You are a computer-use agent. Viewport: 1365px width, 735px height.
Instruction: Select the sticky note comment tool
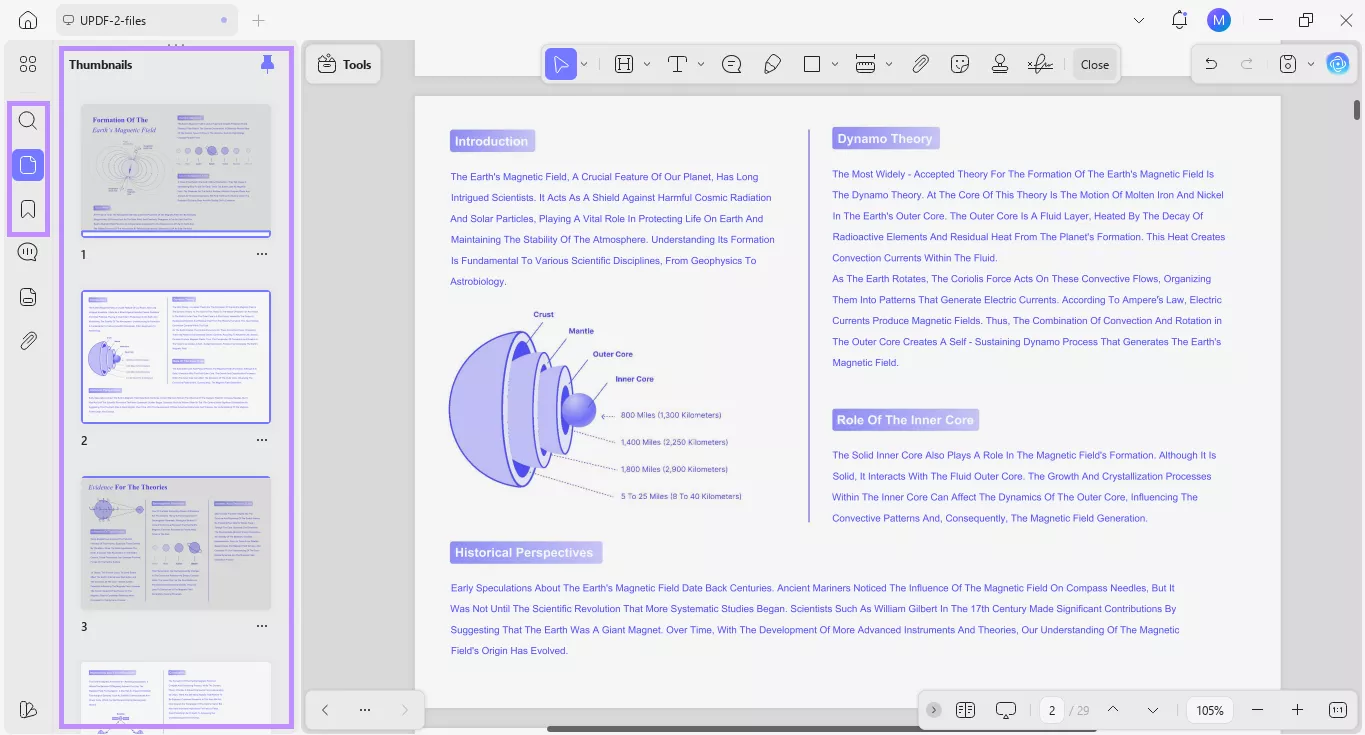click(x=731, y=64)
